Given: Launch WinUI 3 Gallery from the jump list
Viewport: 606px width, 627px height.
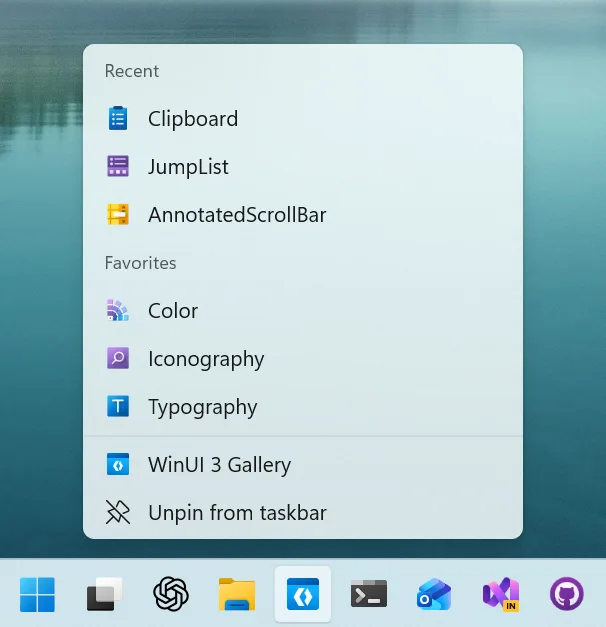Looking at the screenshot, I should tap(219, 465).
